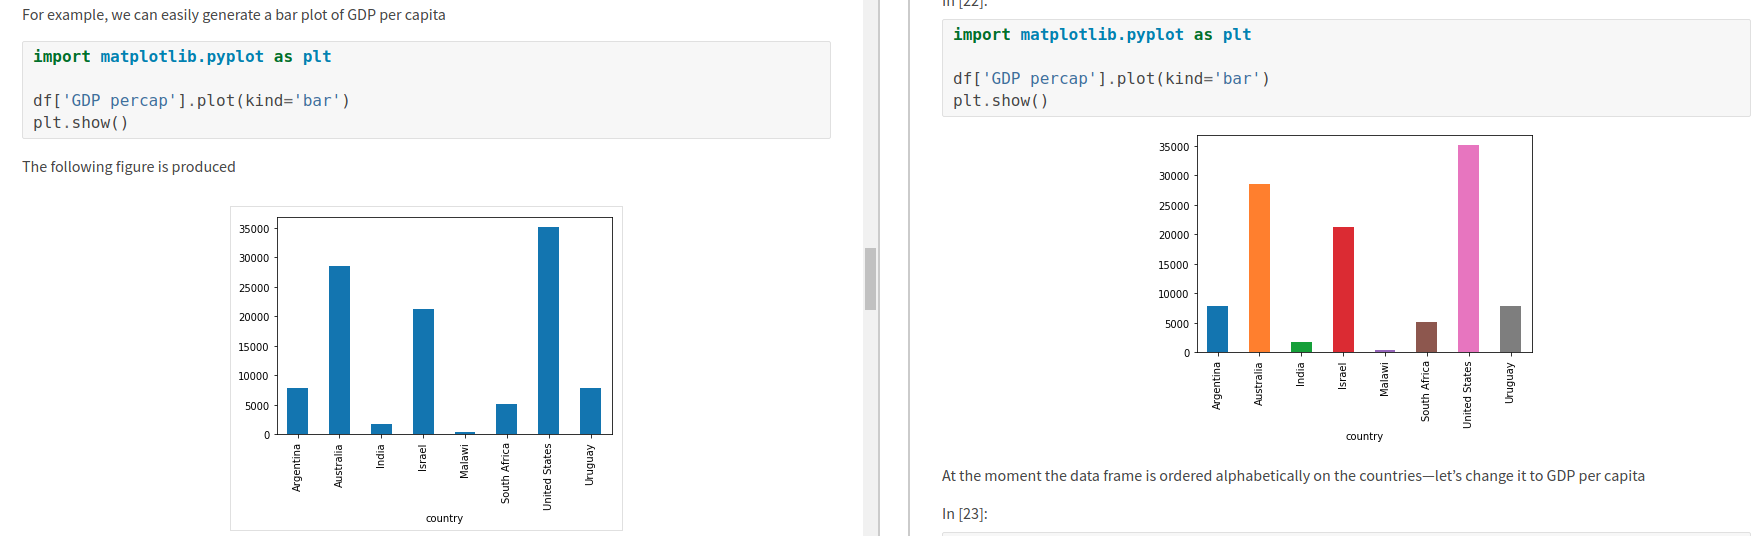Screen dimensions: 1764x536
Task: Click the blue Argentina bar in right chart
Action: [x=1217, y=329]
